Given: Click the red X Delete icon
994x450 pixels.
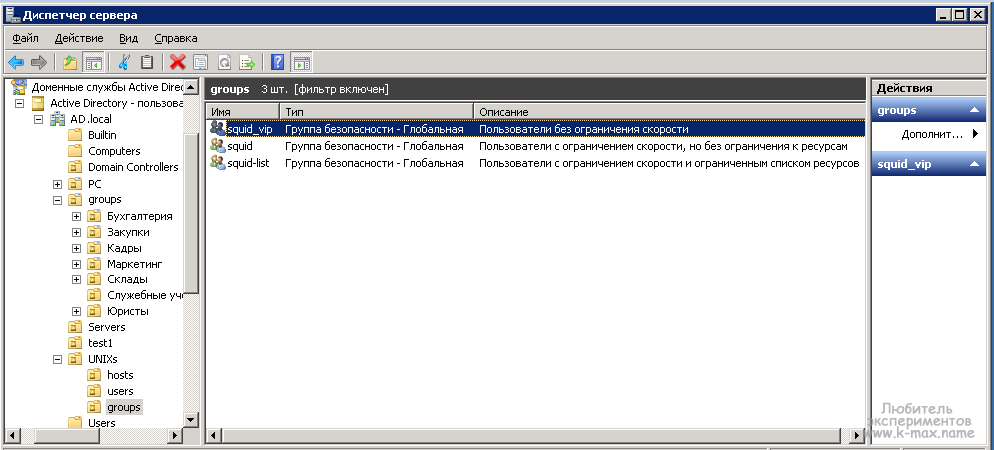Looking at the screenshot, I should tap(178, 62).
